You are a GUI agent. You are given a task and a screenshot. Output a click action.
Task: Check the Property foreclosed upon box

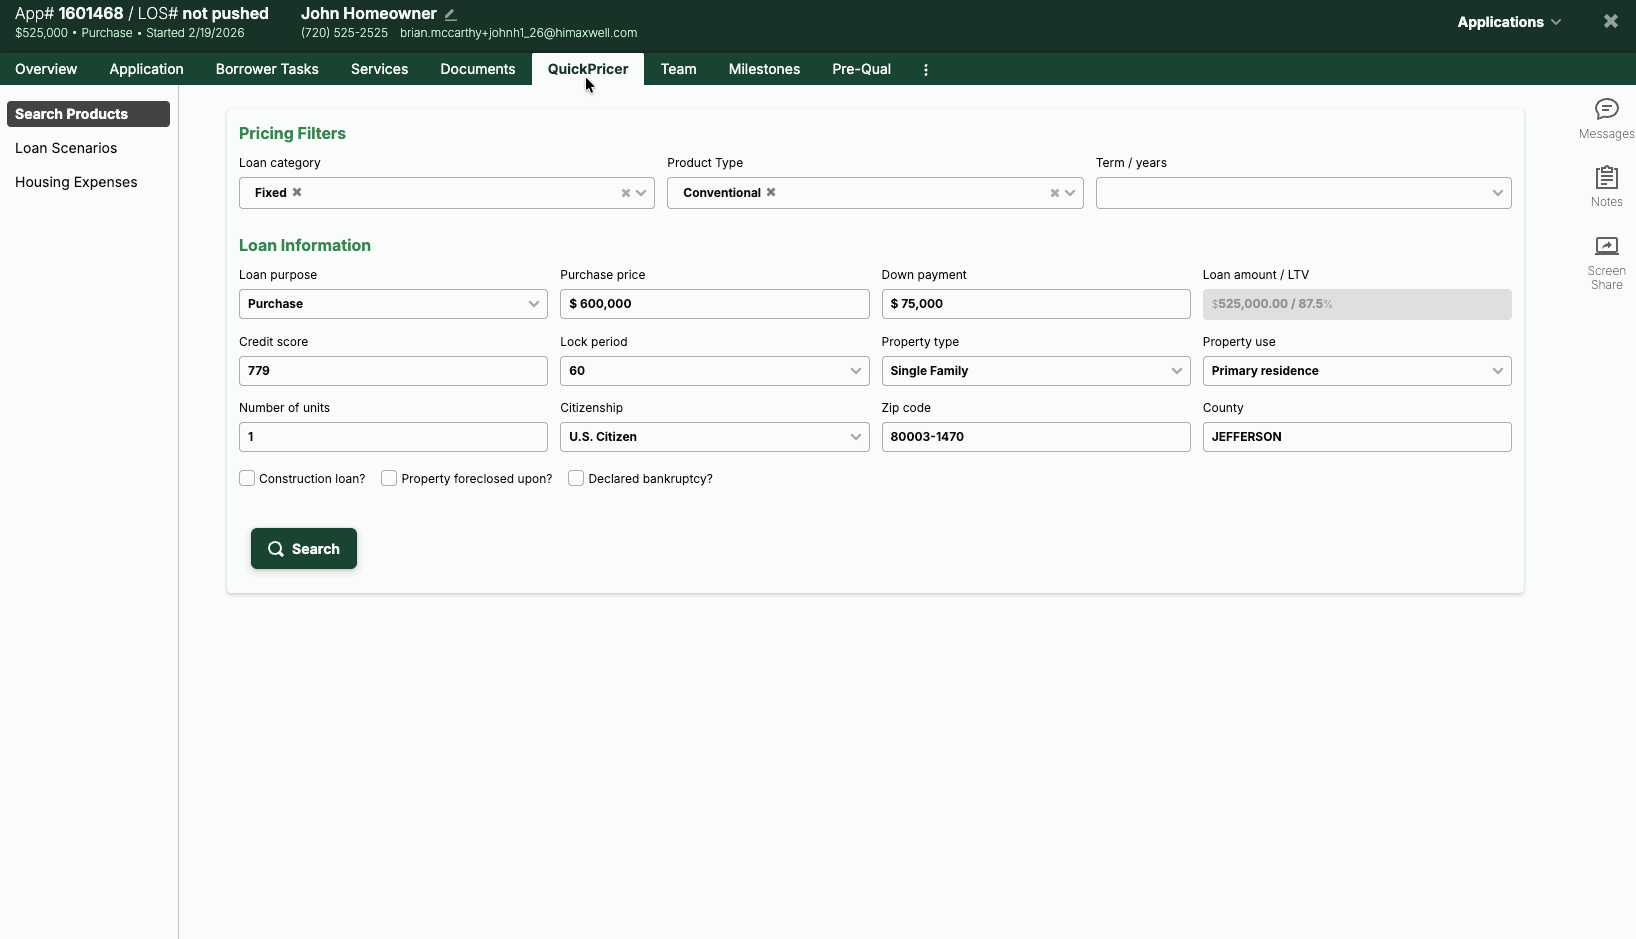(389, 478)
